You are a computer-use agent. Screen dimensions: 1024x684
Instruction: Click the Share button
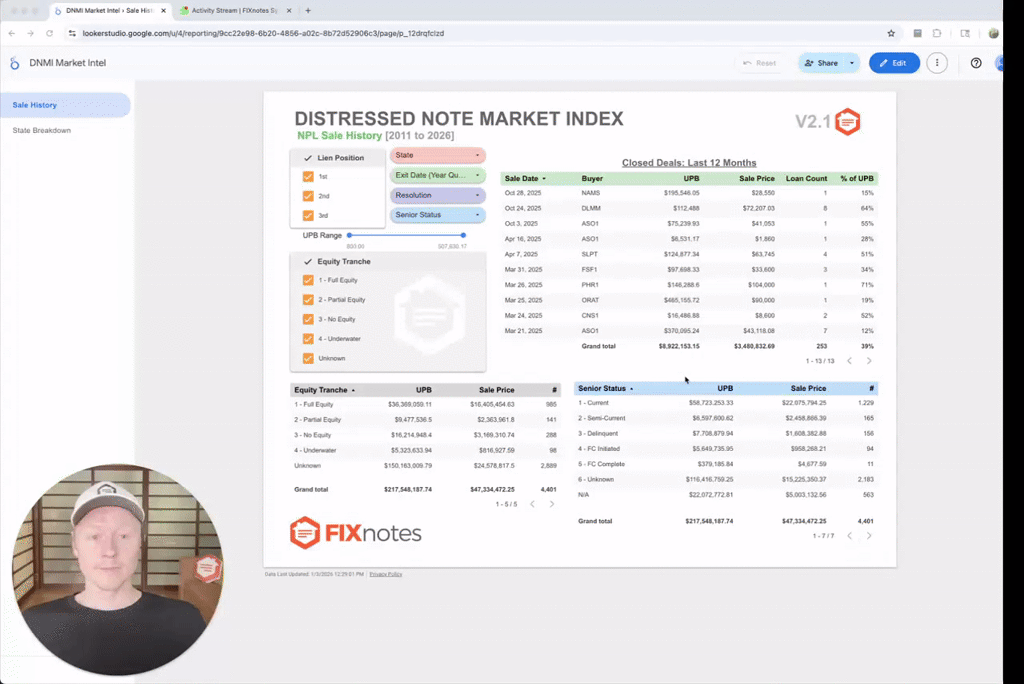[822, 63]
